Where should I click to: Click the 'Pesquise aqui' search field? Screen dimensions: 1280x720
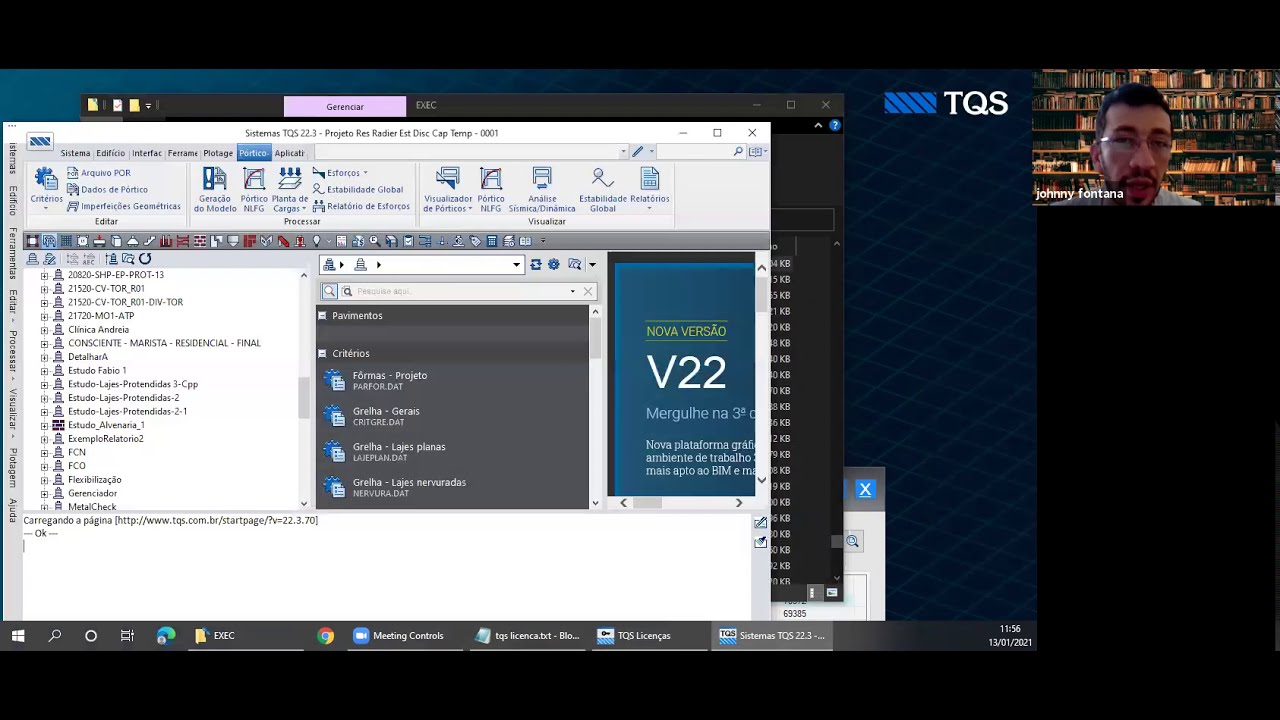point(460,291)
